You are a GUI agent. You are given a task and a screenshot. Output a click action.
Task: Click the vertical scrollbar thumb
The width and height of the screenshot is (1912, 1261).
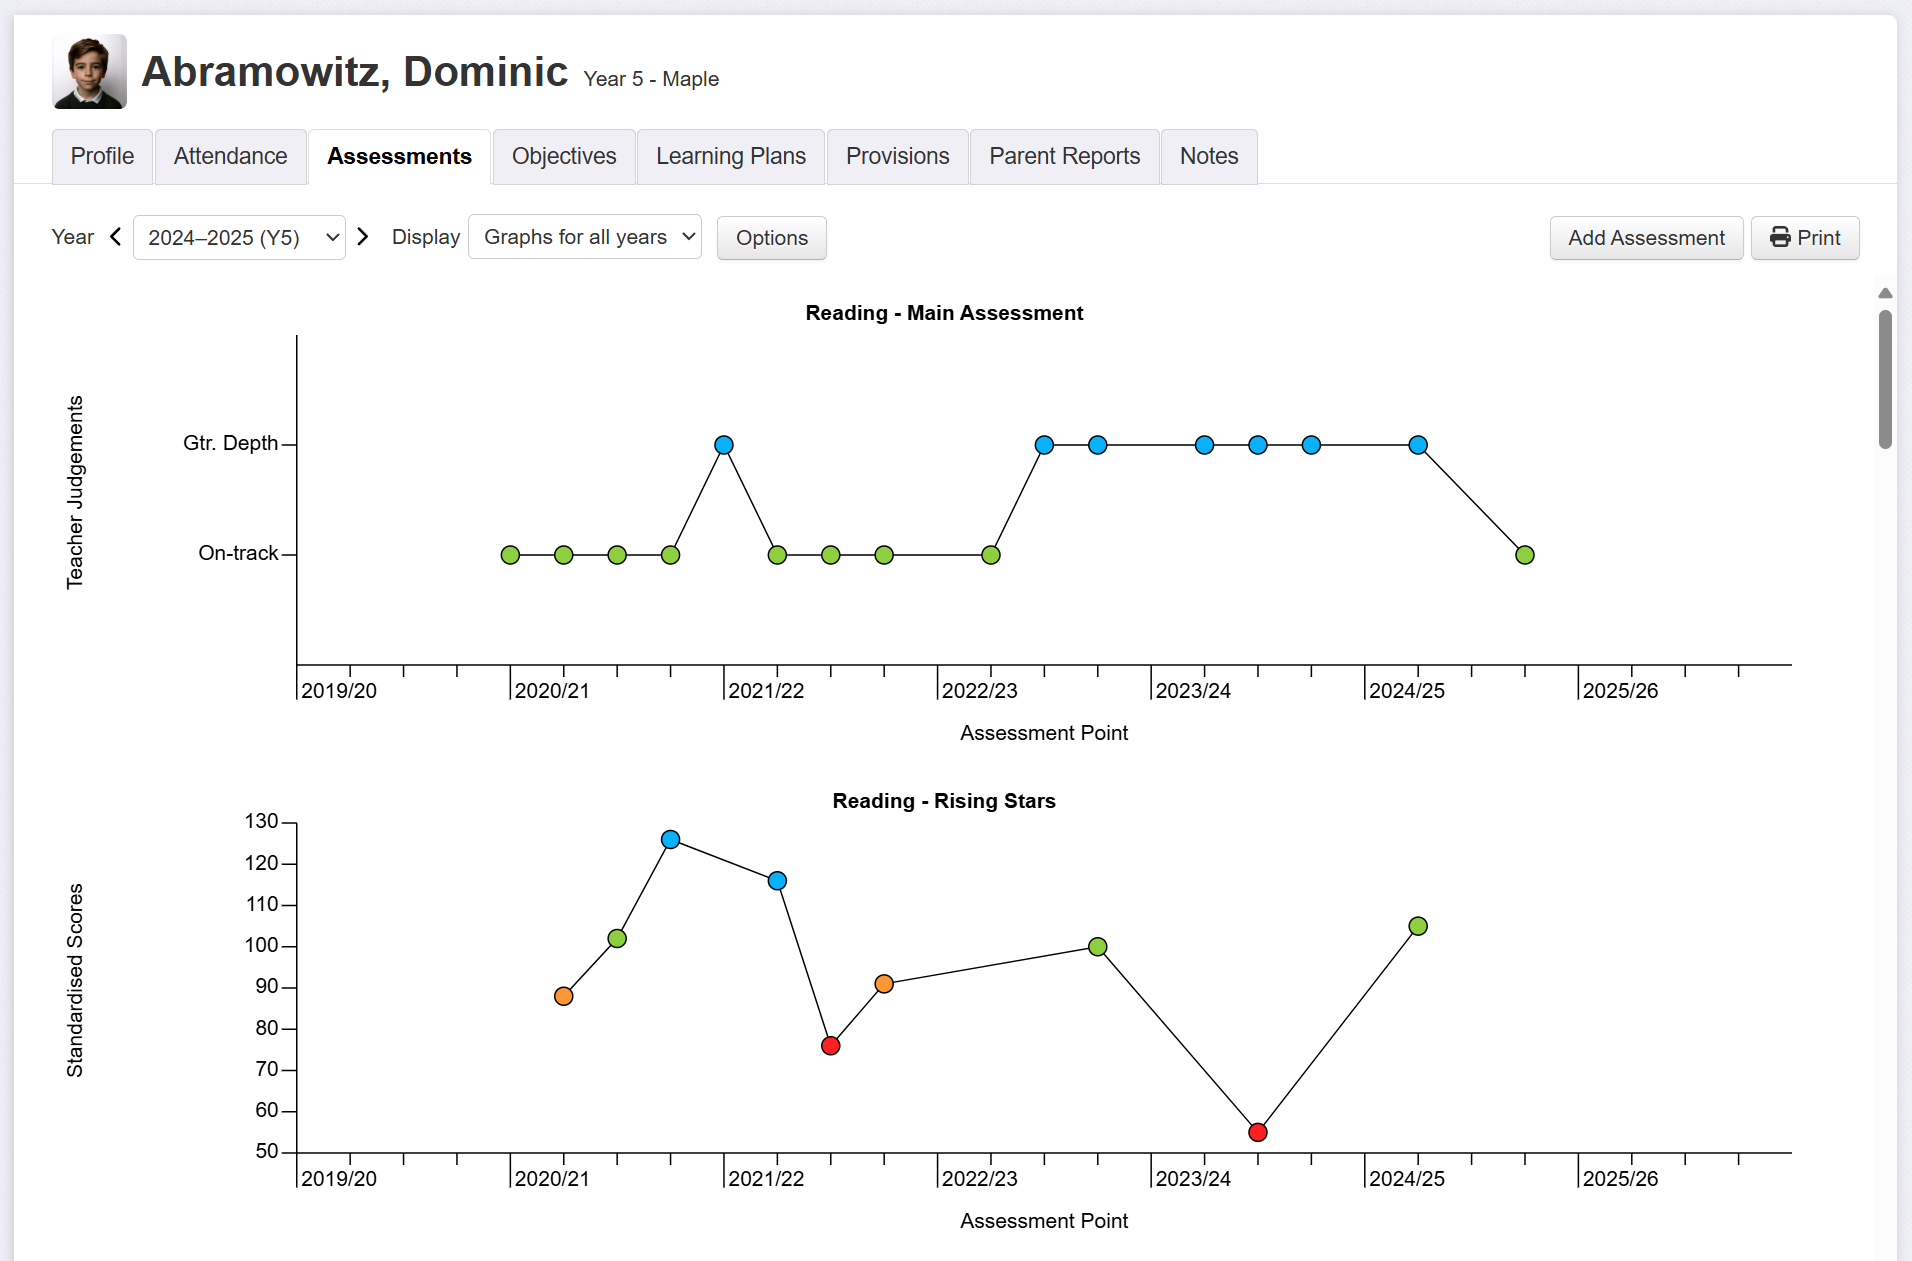point(1884,380)
